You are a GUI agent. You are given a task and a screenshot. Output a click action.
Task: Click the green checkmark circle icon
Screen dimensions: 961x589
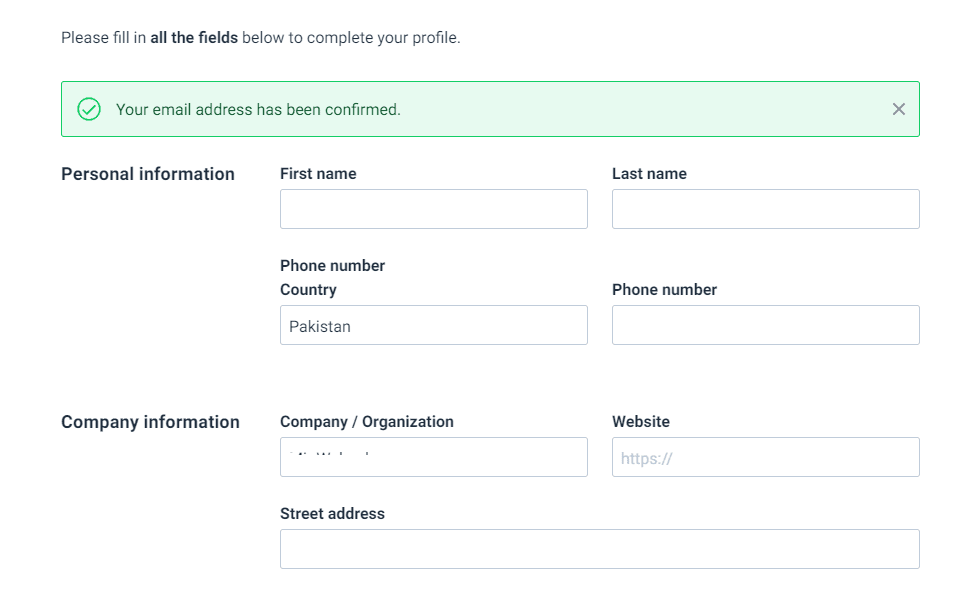click(89, 109)
